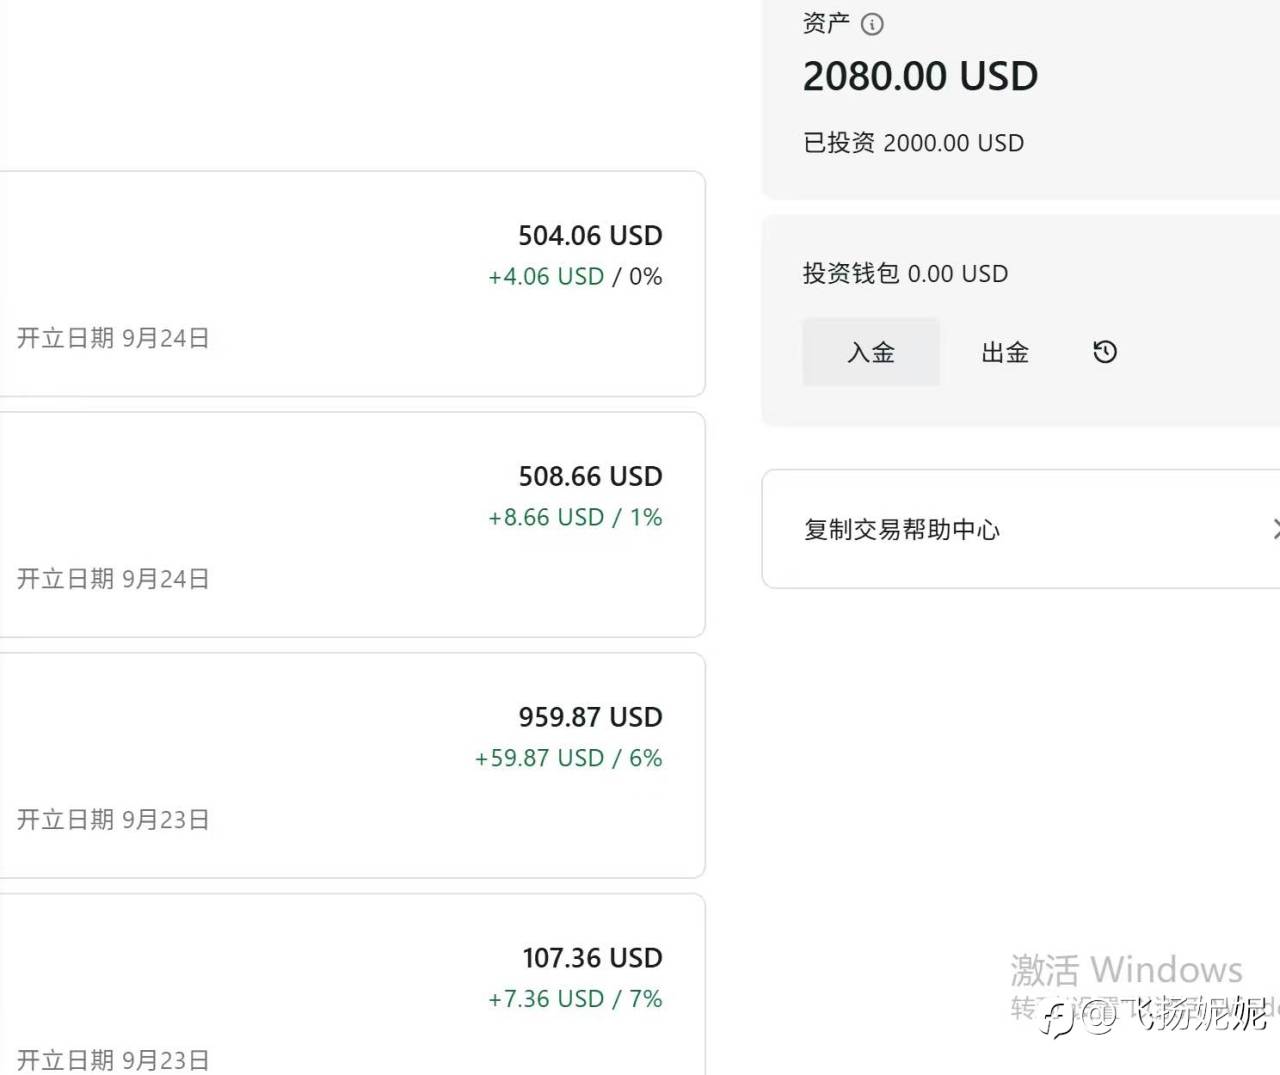The height and width of the screenshot is (1075, 1280).
Task: Click the +7.36 USD / 7% profit
Action: tap(575, 999)
